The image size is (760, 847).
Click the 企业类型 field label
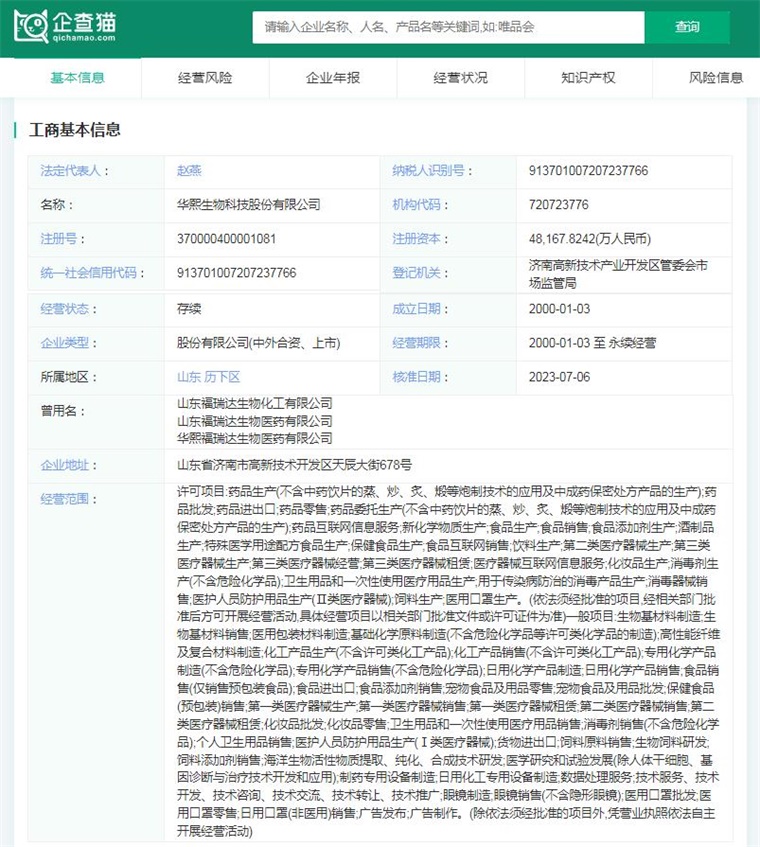[65, 343]
